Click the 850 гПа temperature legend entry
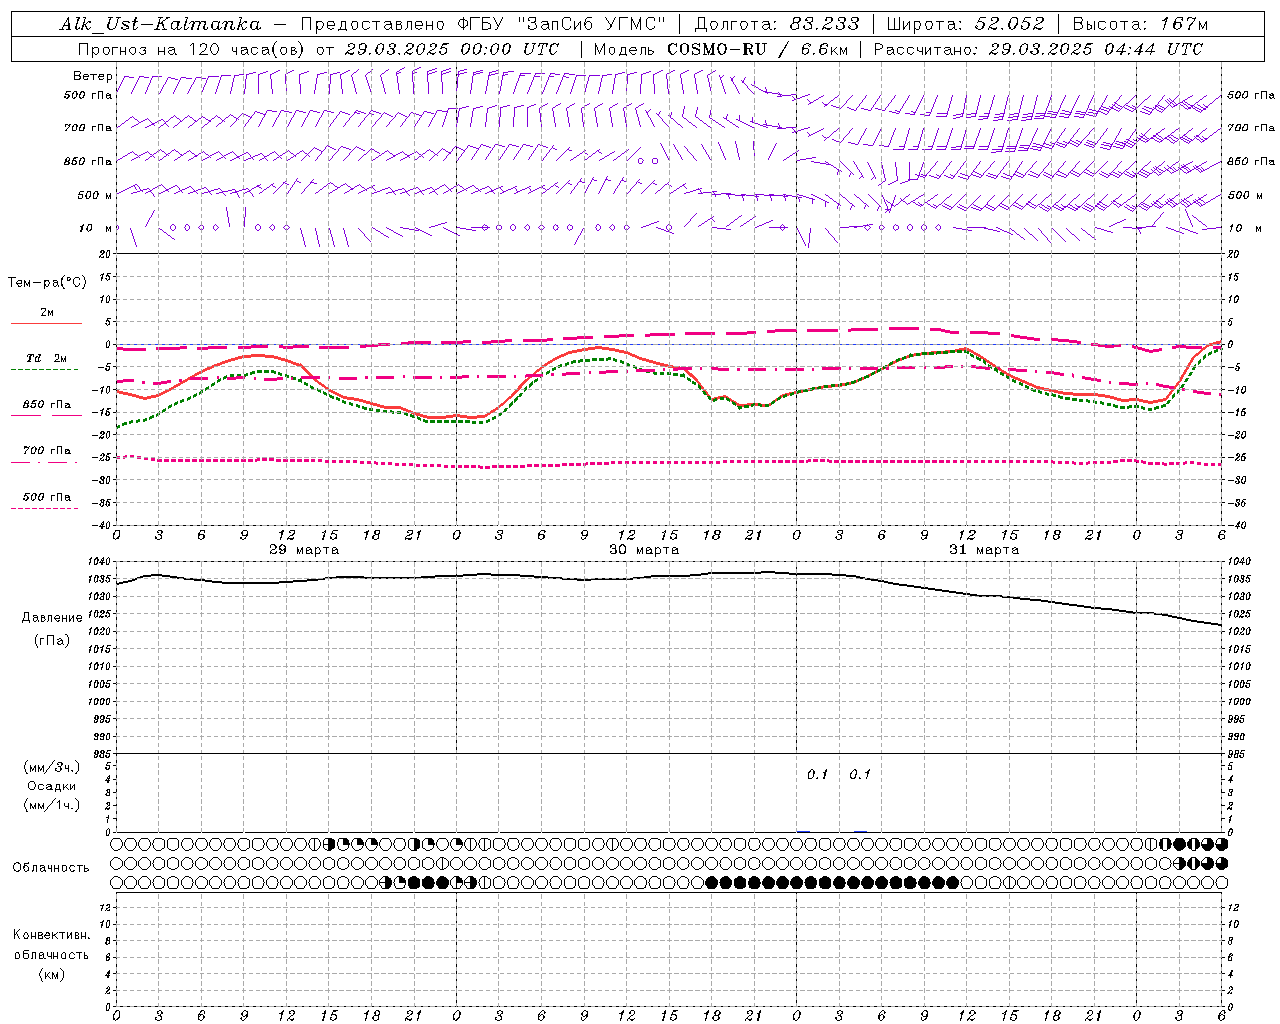This screenshot has width=1280, height=1024. (x=47, y=405)
